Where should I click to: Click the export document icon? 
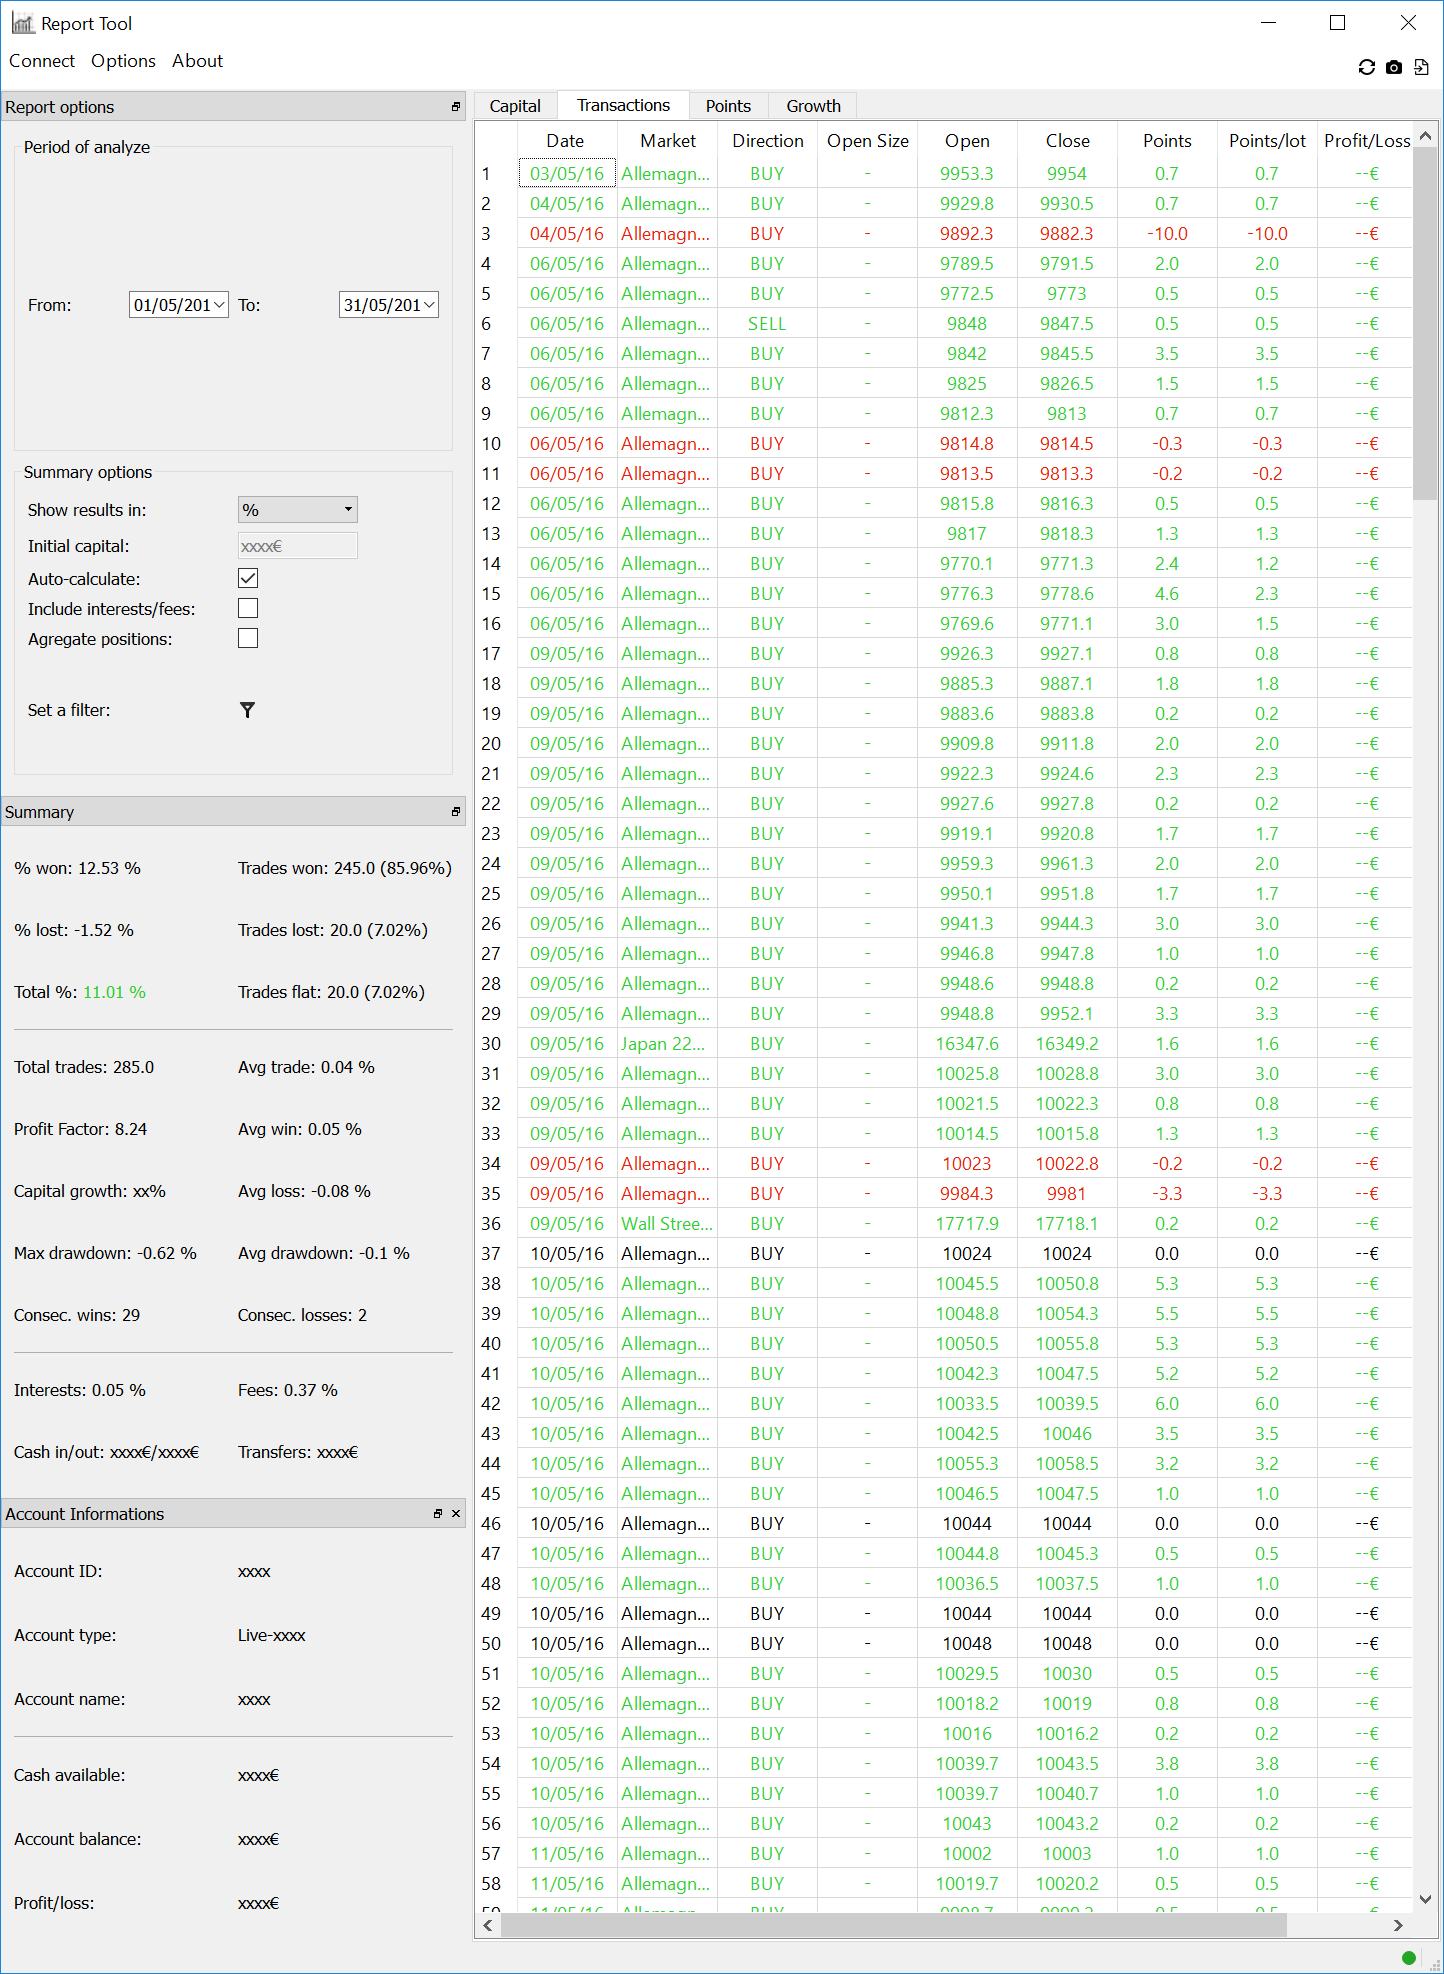tap(1421, 67)
